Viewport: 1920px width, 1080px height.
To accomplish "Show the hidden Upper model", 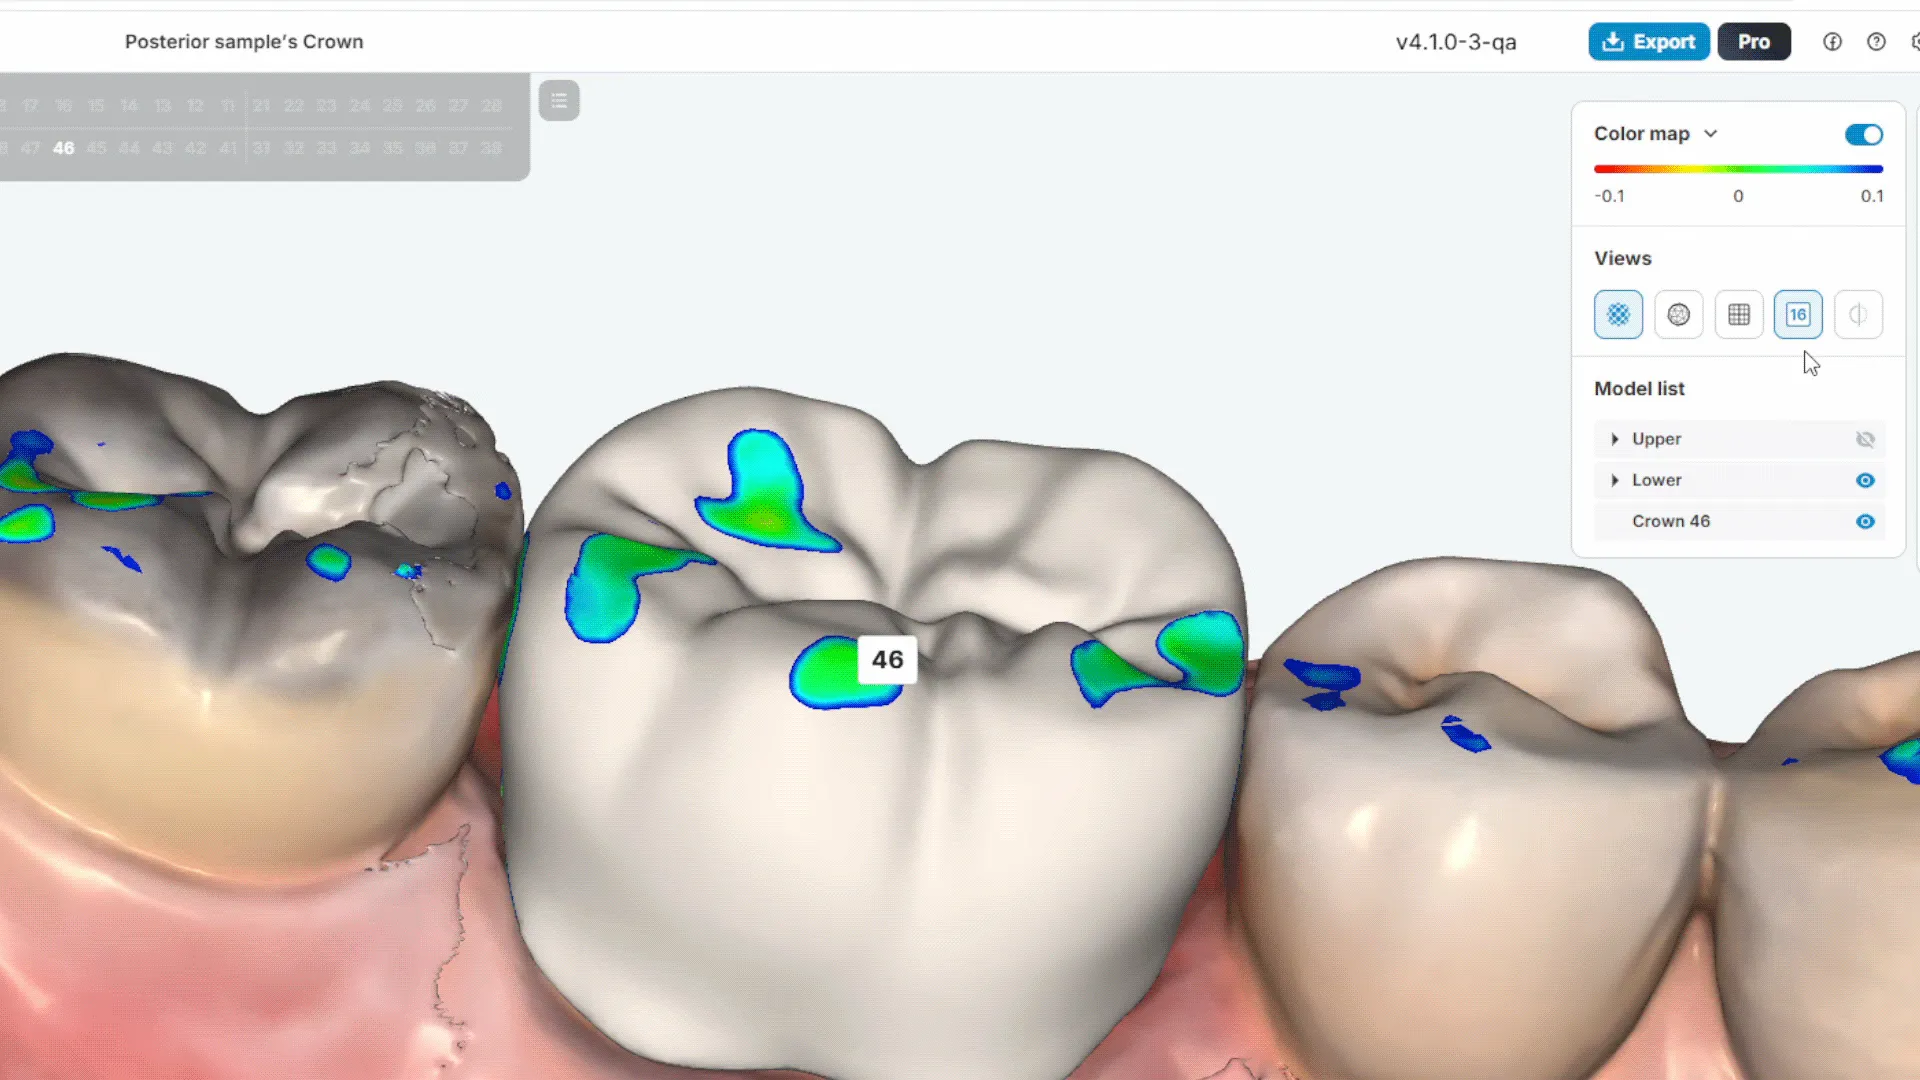I will point(1865,439).
